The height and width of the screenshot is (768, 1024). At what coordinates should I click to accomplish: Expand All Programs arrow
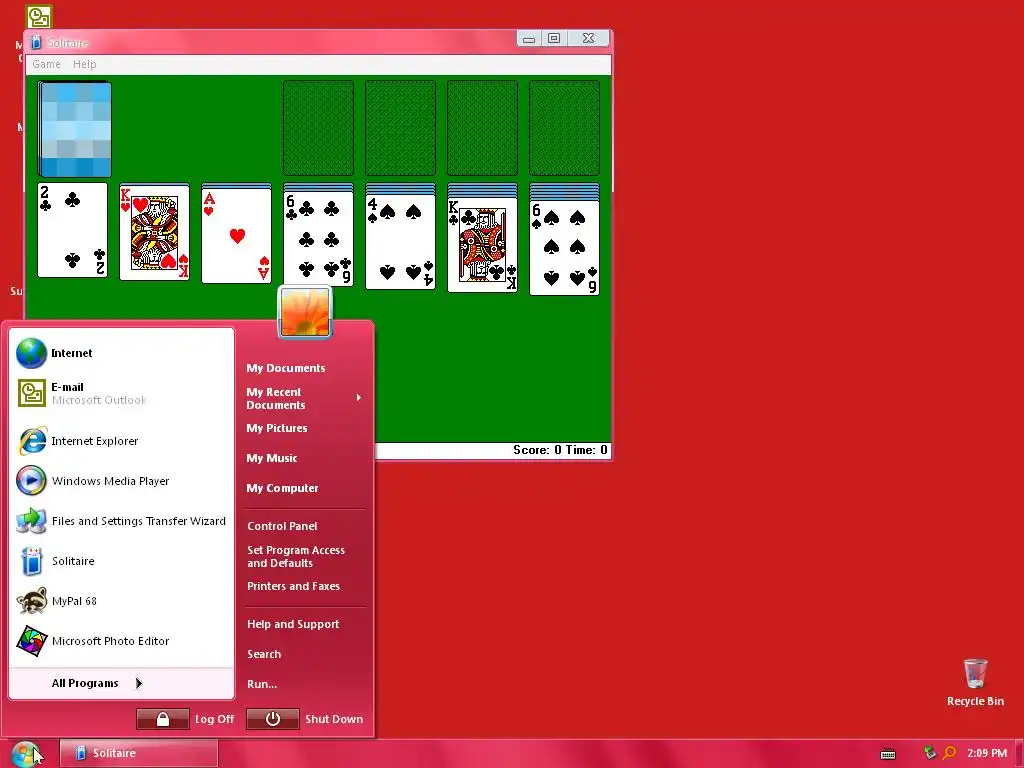pyautogui.click(x=139, y=683)
